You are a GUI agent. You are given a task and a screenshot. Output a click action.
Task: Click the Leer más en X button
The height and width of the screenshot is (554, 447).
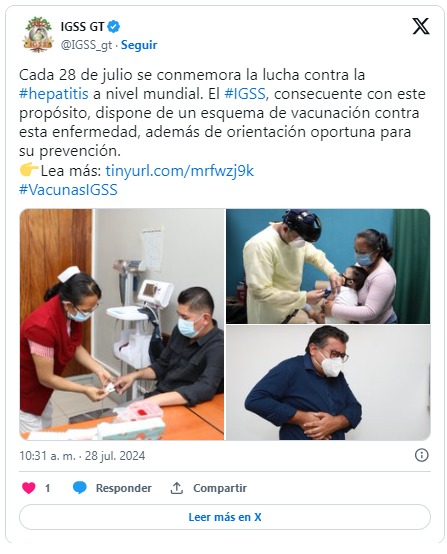click(225, 517)
